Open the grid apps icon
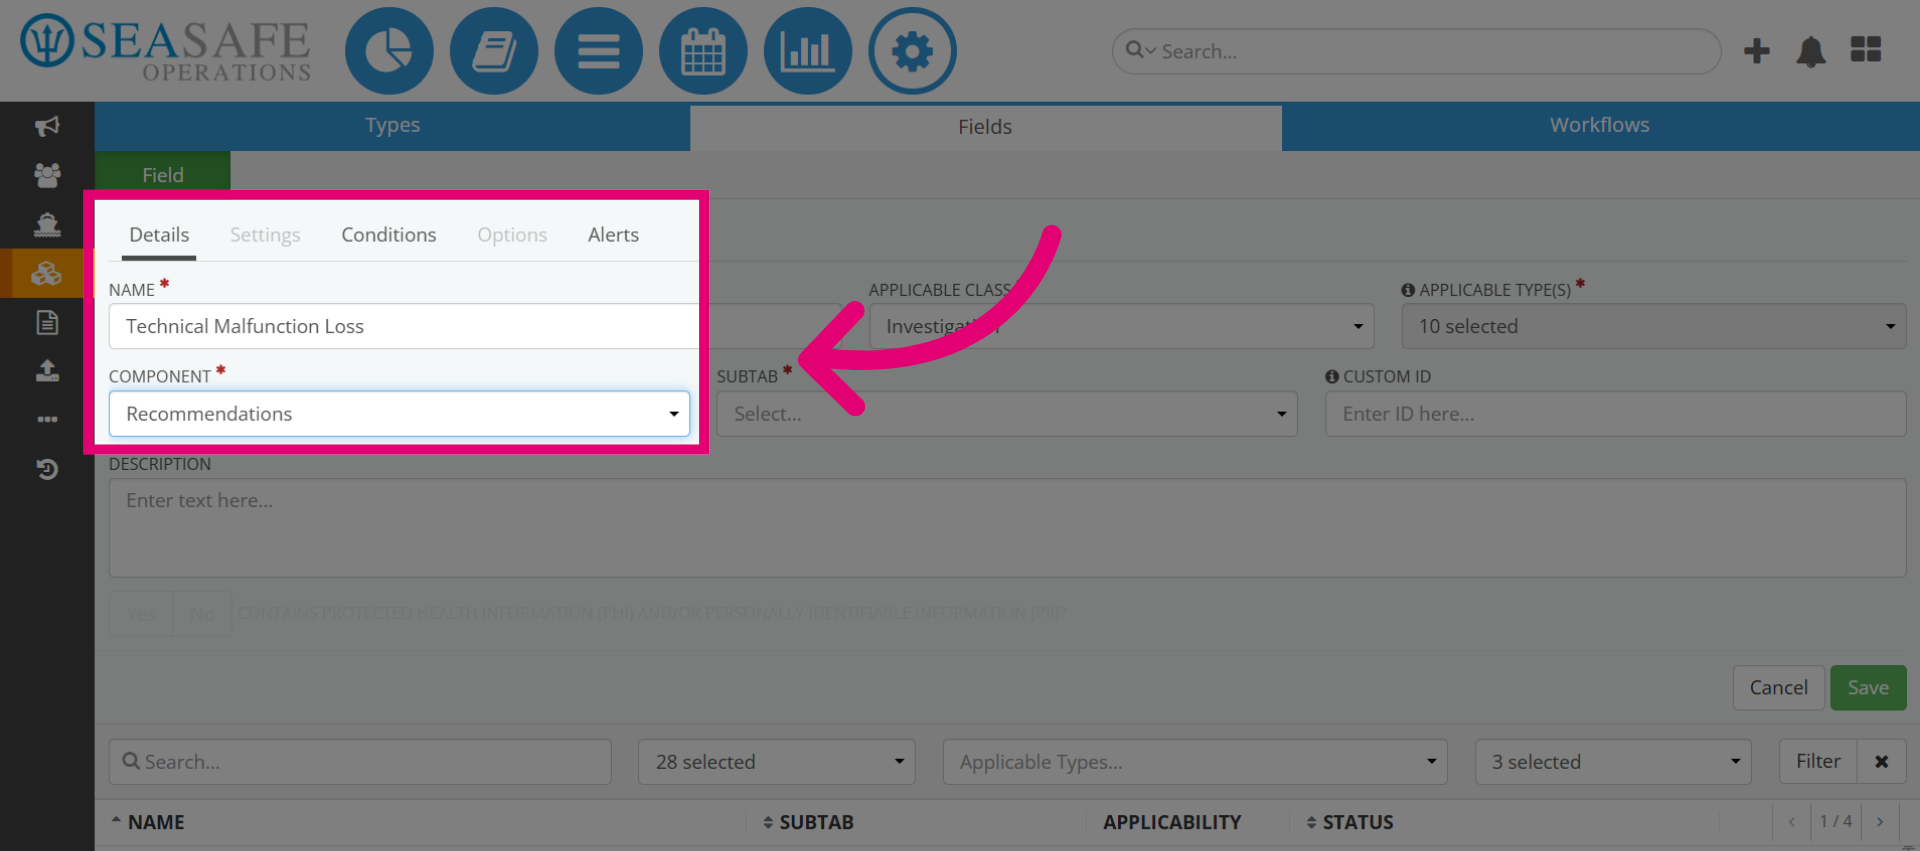Screen dimensions: 1920x851 coord(1866,49)
